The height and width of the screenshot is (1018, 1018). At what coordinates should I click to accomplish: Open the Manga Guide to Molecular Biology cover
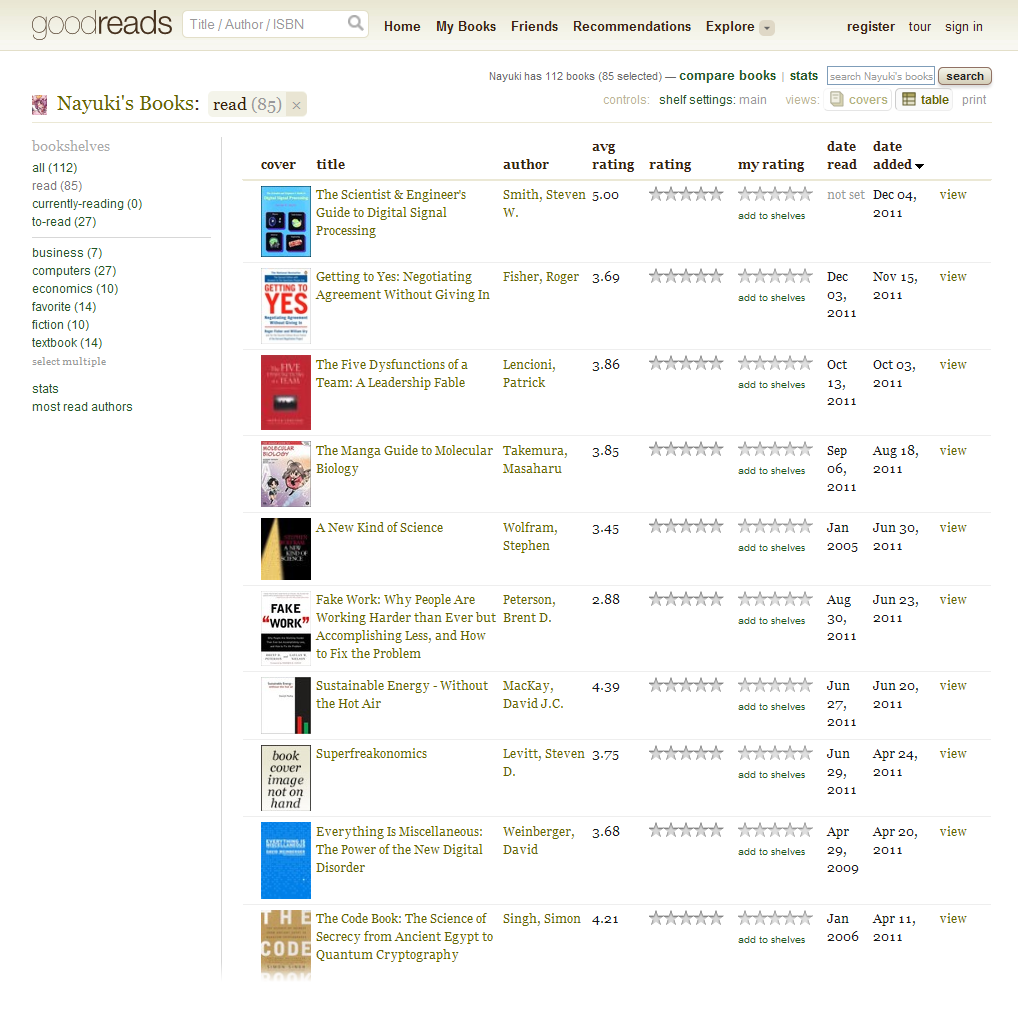pyautogui.click(x=286, y=474)
